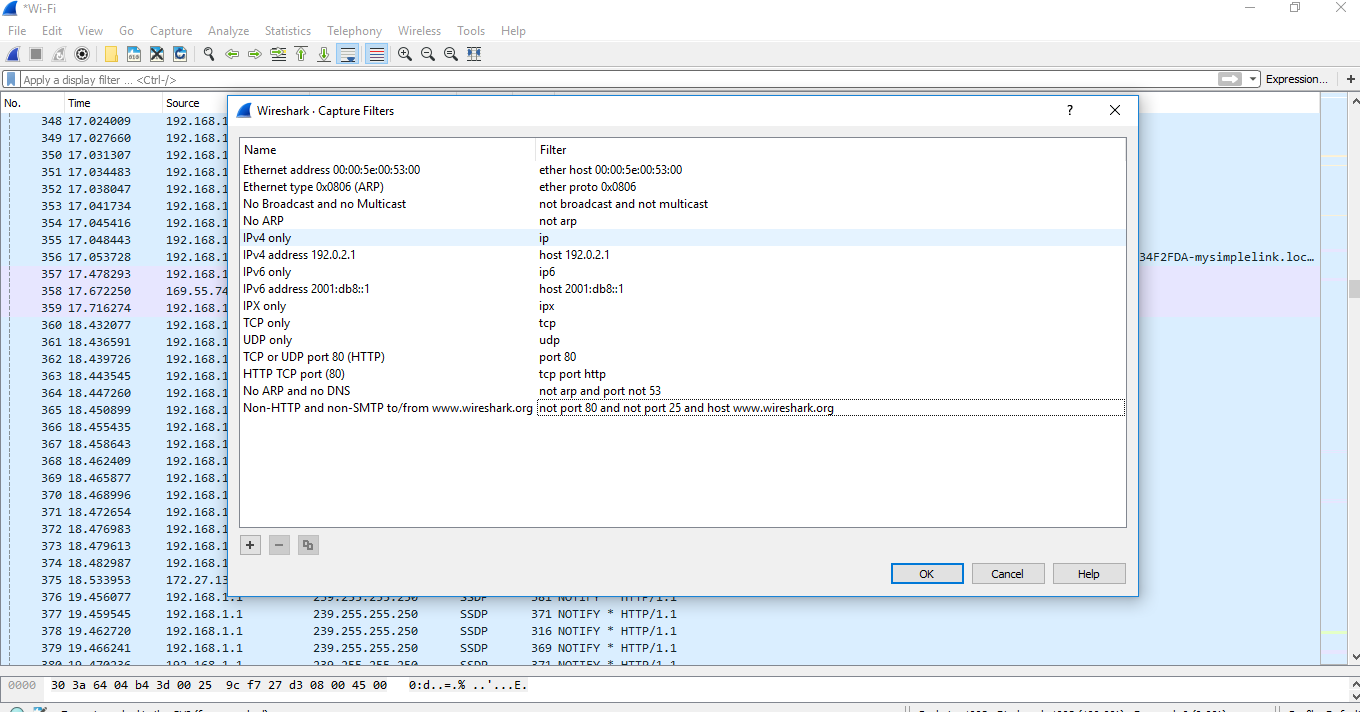Toggle auto-scroll during live capture
This screenshot has width=1360, height=712.
[x=348, y=54]
